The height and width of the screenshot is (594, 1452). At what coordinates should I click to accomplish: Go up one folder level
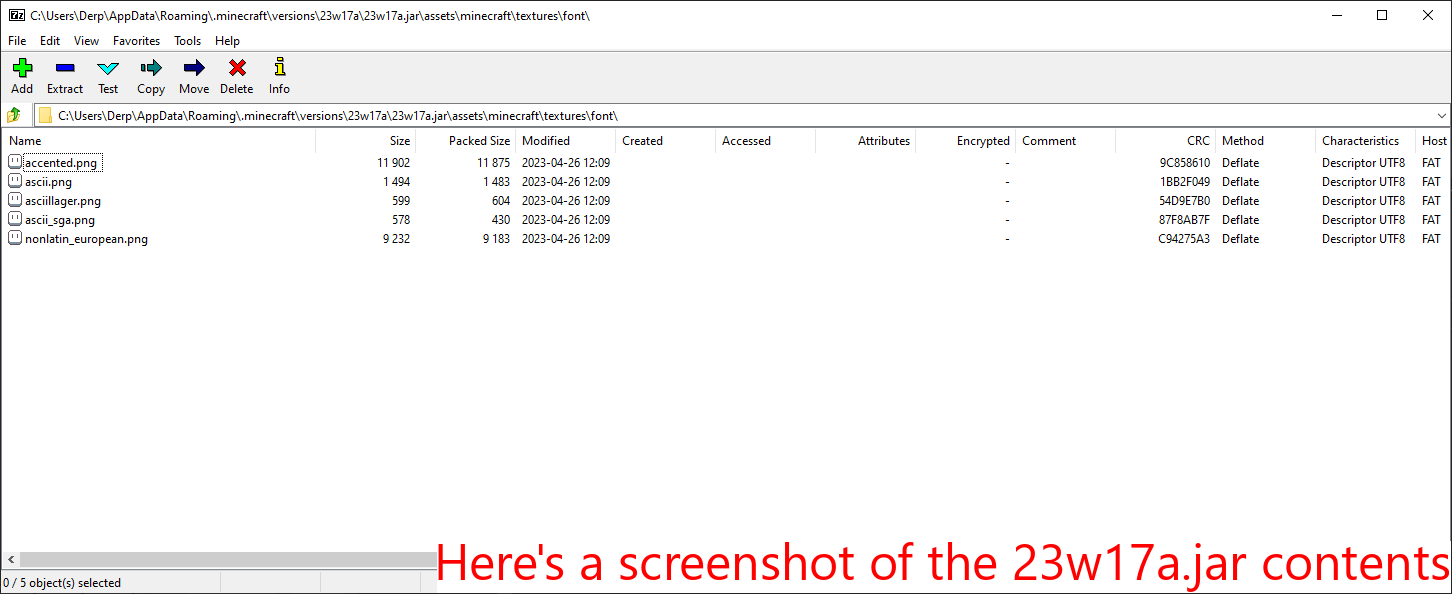(15, 115)
